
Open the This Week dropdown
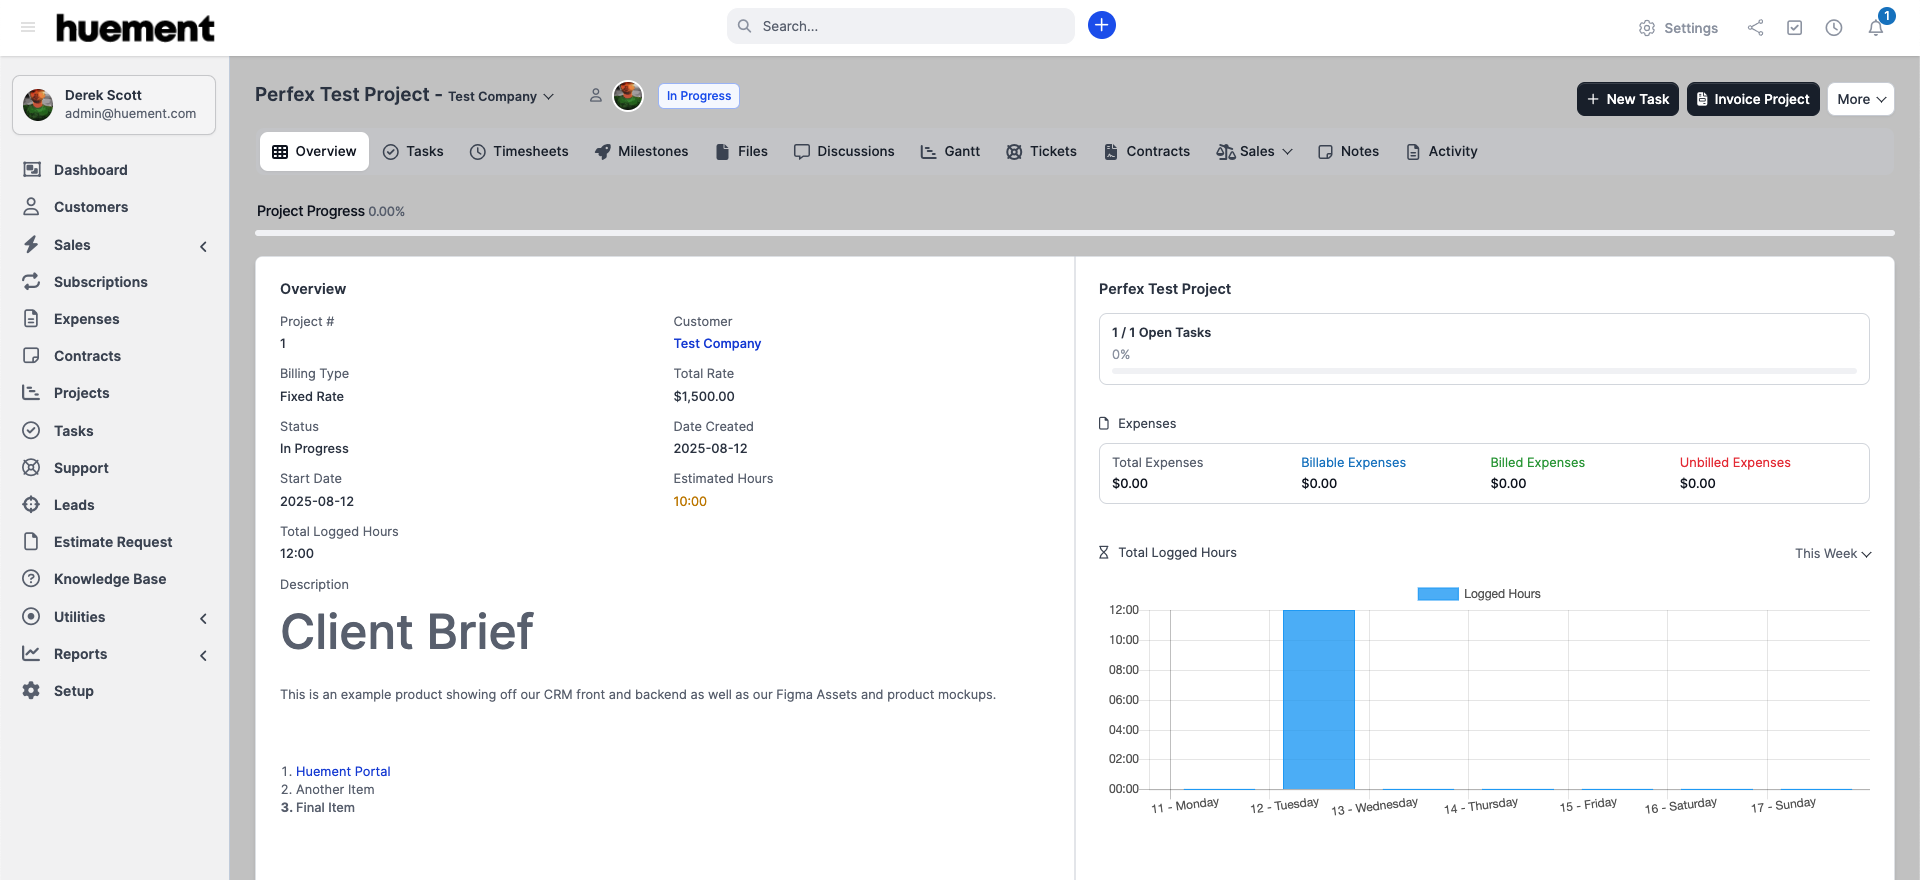pos(1832,553)
